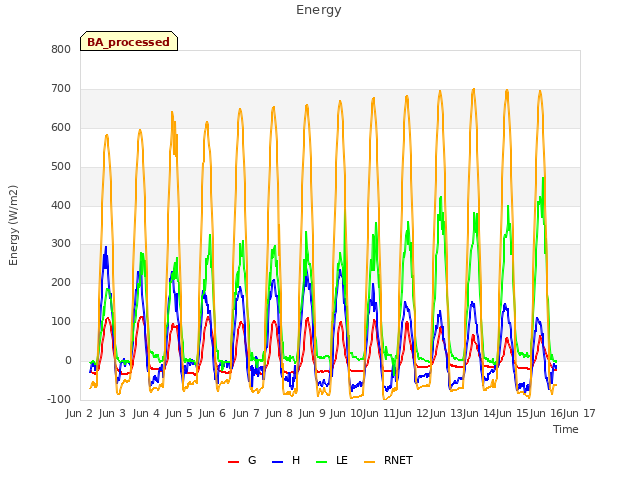
Task: Click the Jun 14 x-axis tick label
Action: click(478, 413)
